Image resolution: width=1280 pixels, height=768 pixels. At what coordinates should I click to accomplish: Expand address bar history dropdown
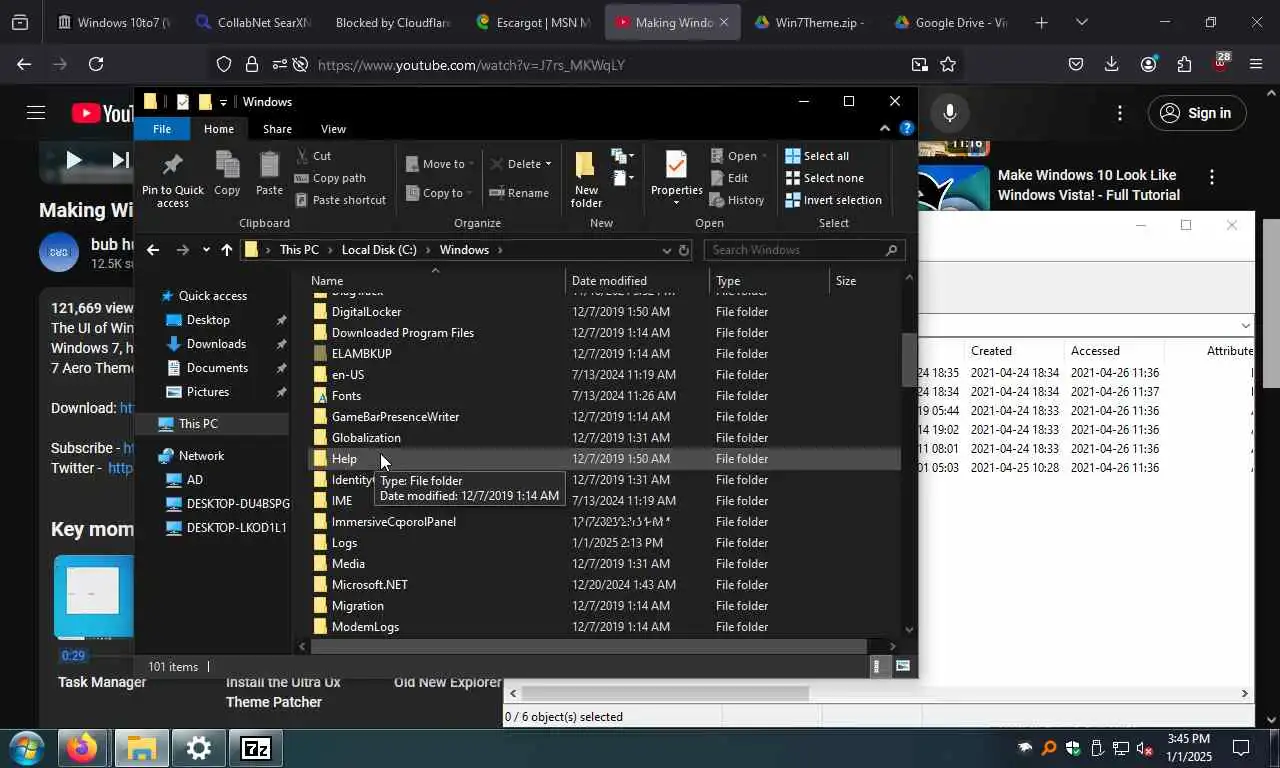pos(666,250)
